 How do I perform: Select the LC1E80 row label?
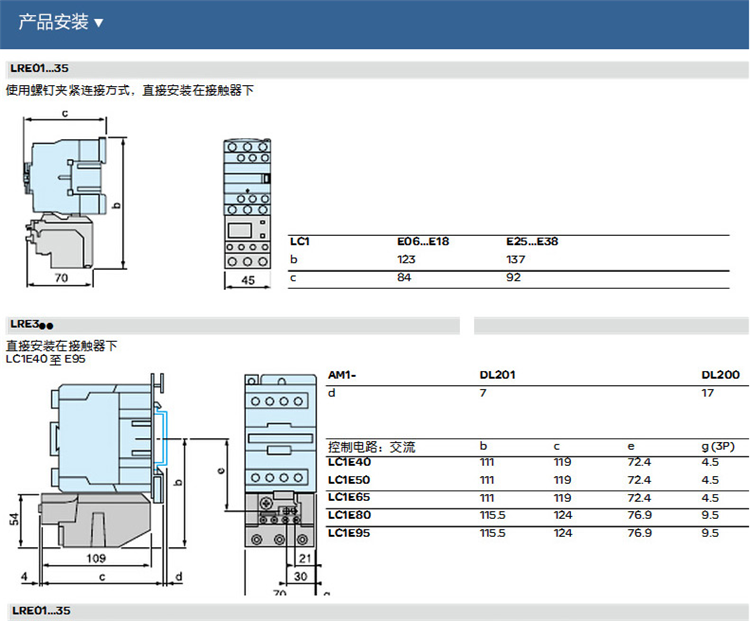point(349,515)
